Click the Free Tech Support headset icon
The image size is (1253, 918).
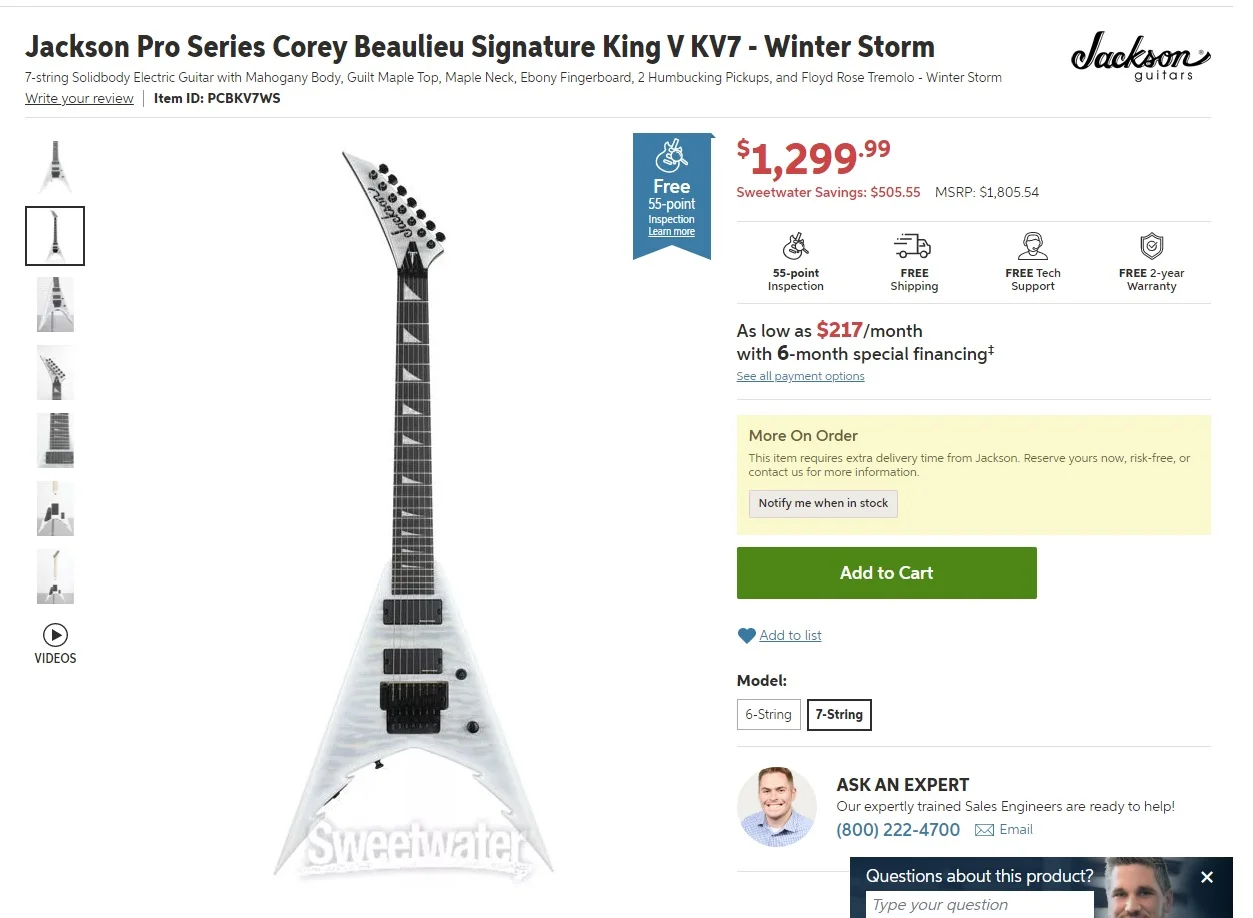pyautogui.click(x=1033, y=246)
